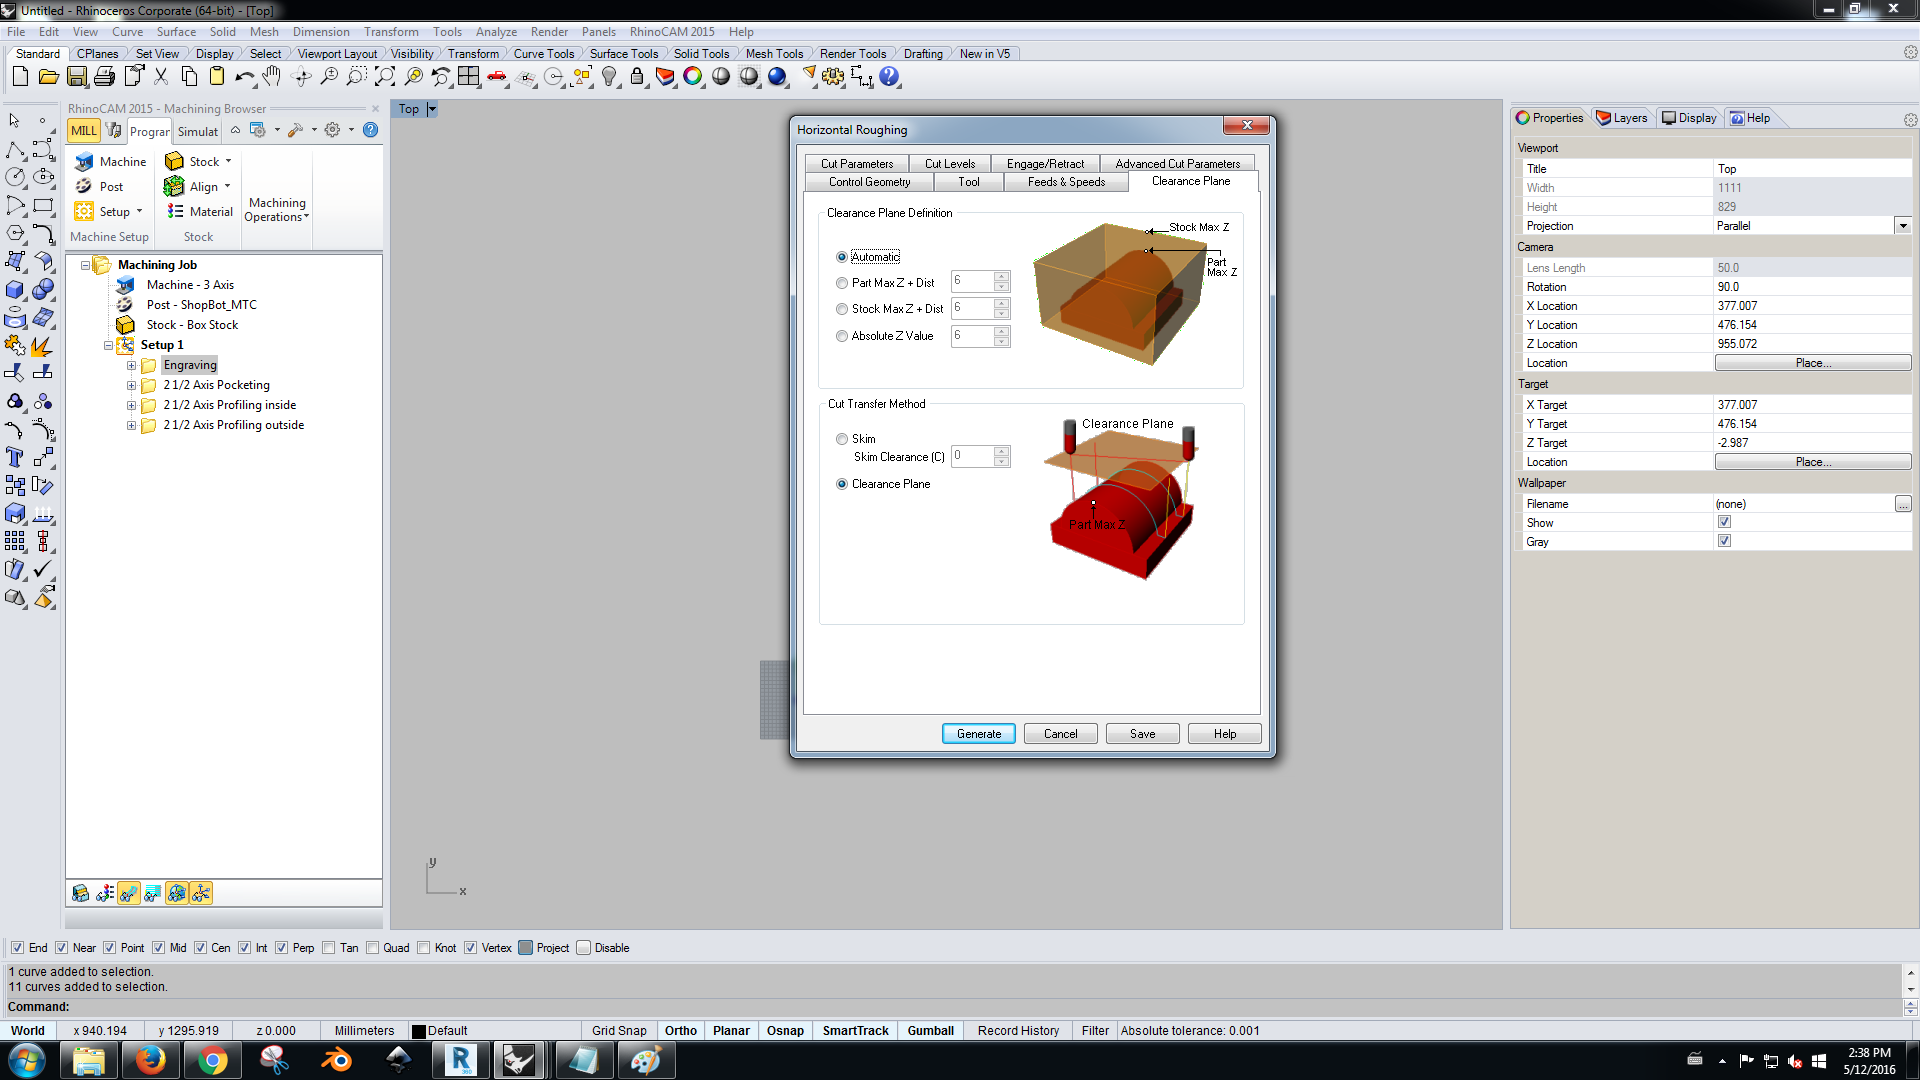1920x1080 pixels.
Task: Open the Blender icon in taskbar
Action: [336, 1060]
